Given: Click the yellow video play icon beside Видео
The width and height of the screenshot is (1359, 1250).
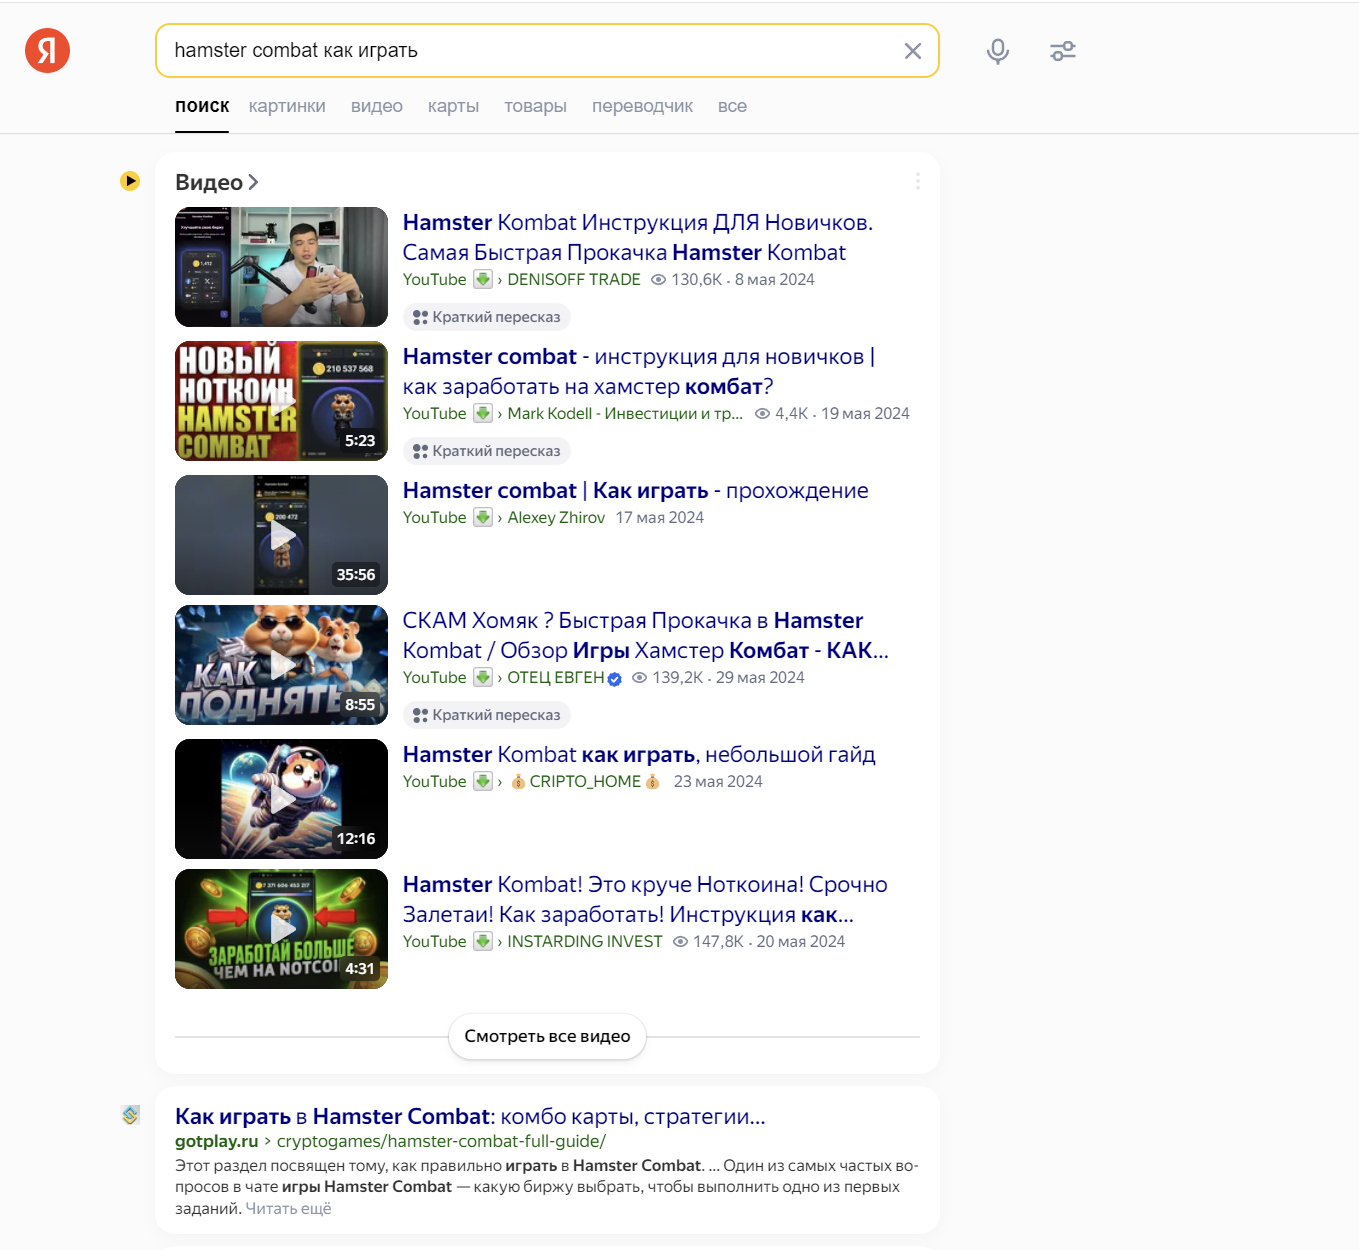Looking at the screenshot, I should tap(130, 181).
